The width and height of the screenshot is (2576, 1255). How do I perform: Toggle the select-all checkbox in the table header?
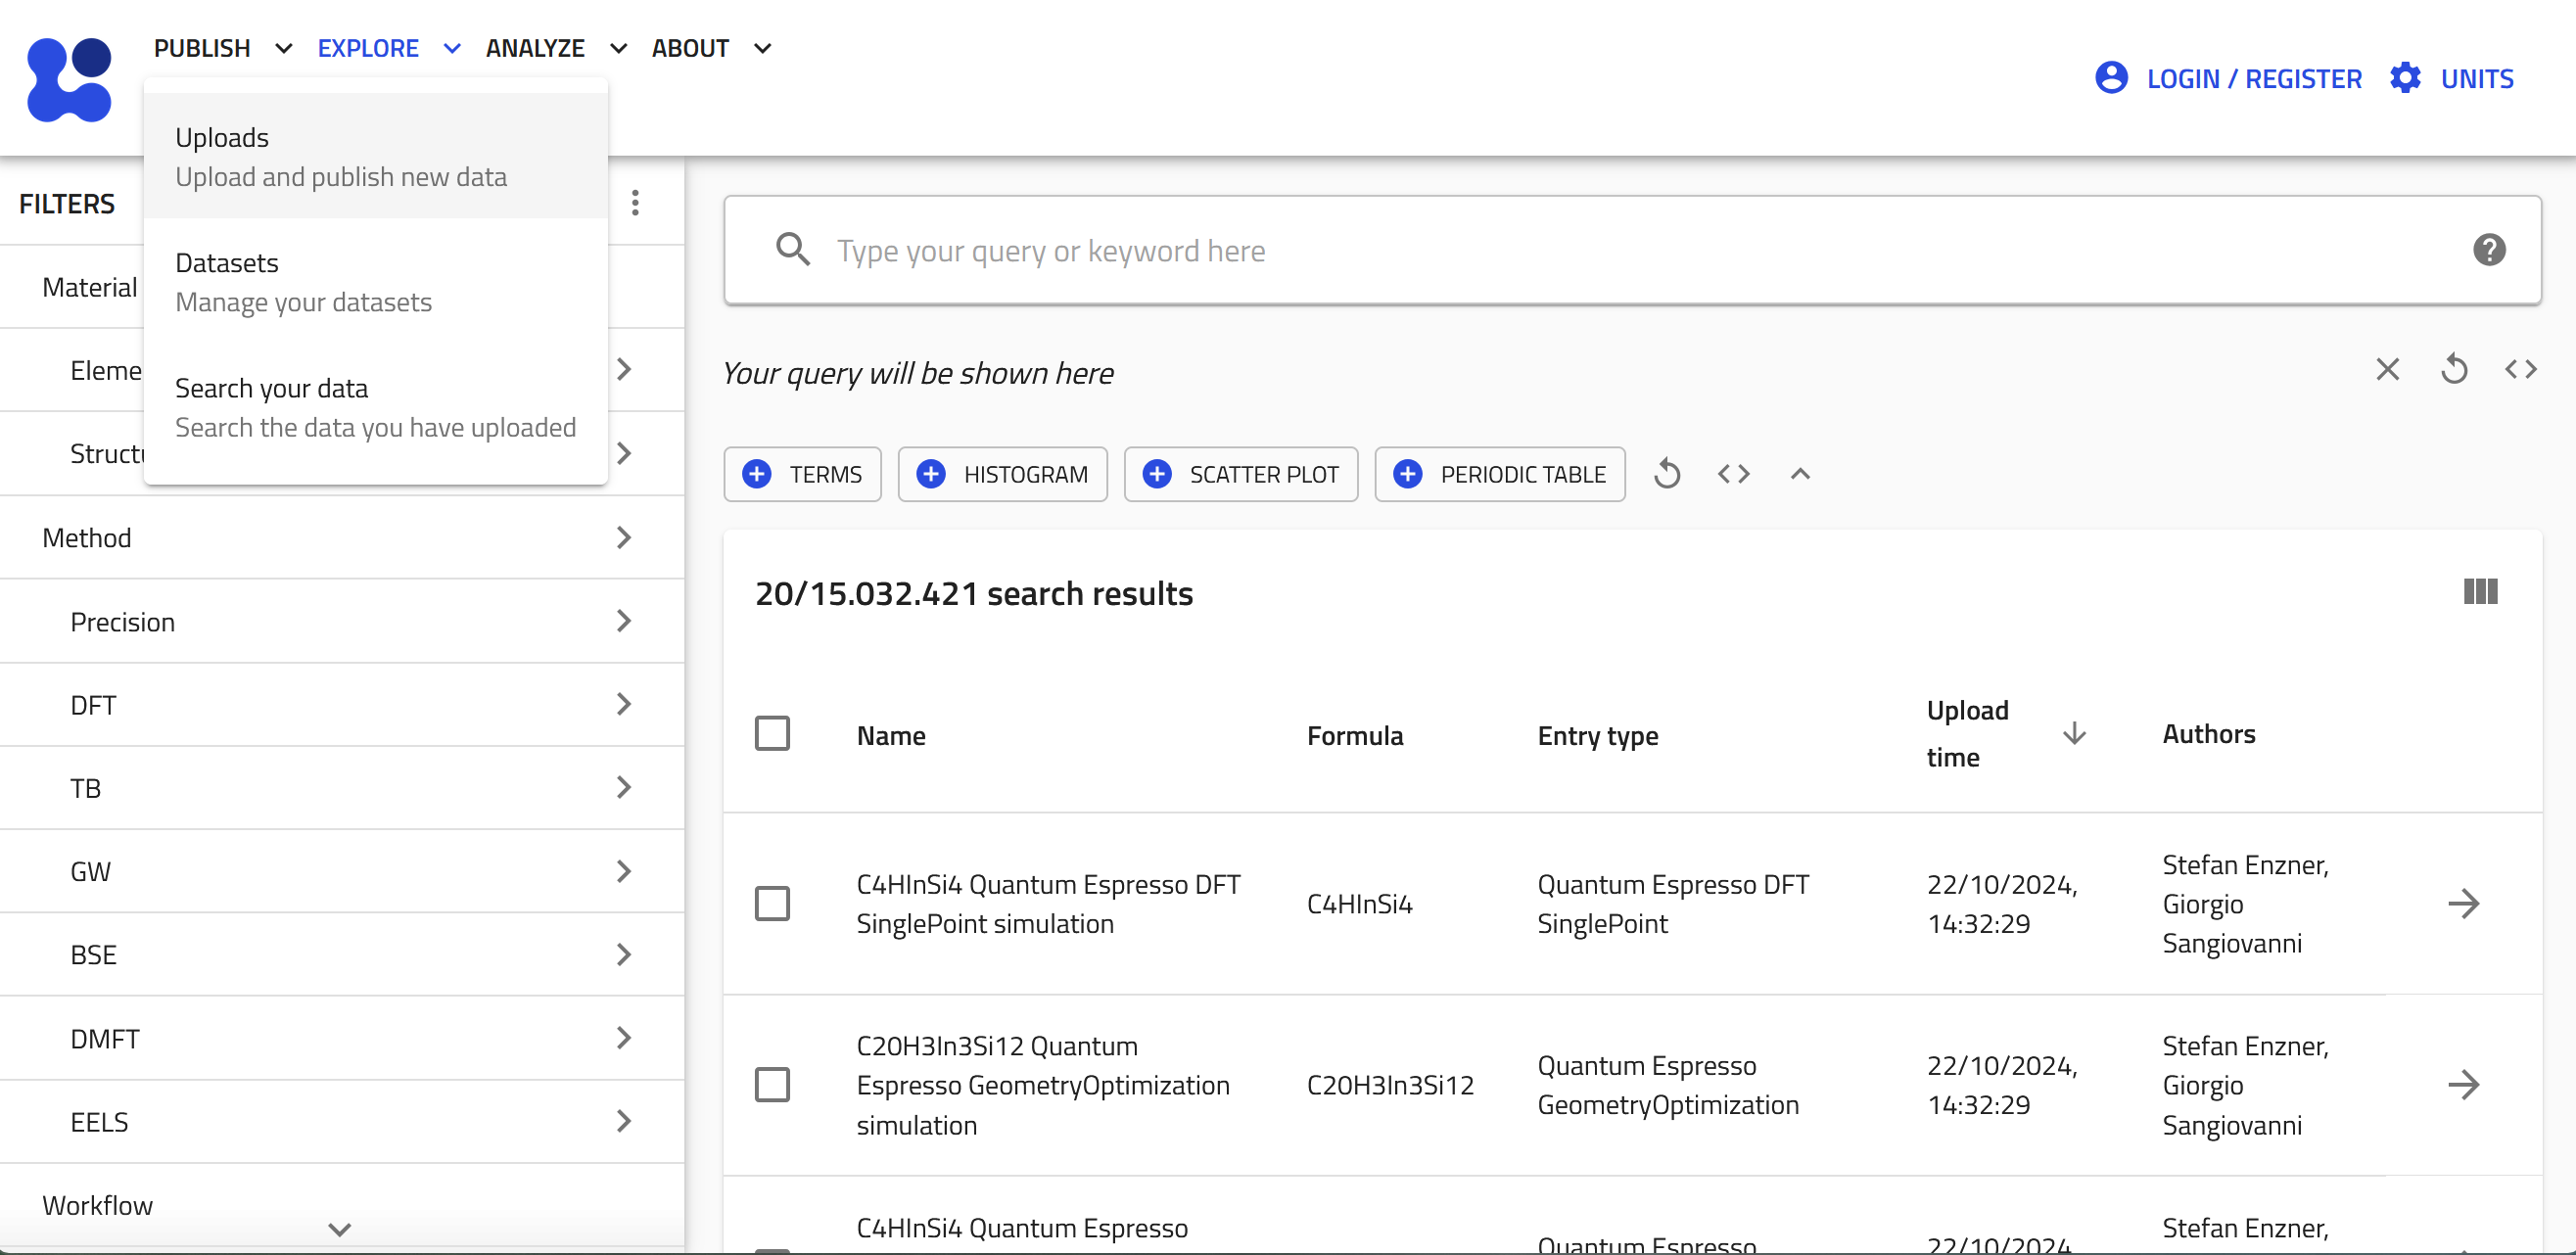tap(772, 734)
